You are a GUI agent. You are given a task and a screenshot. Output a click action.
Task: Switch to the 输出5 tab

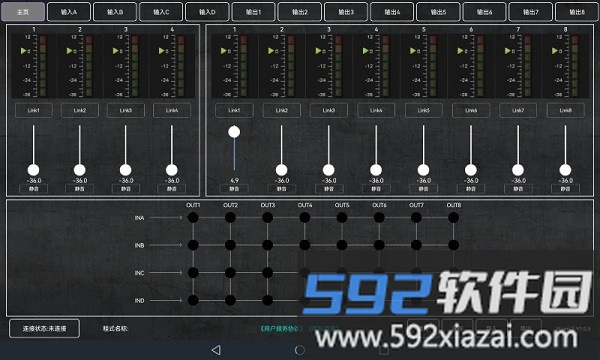point(438,12)
